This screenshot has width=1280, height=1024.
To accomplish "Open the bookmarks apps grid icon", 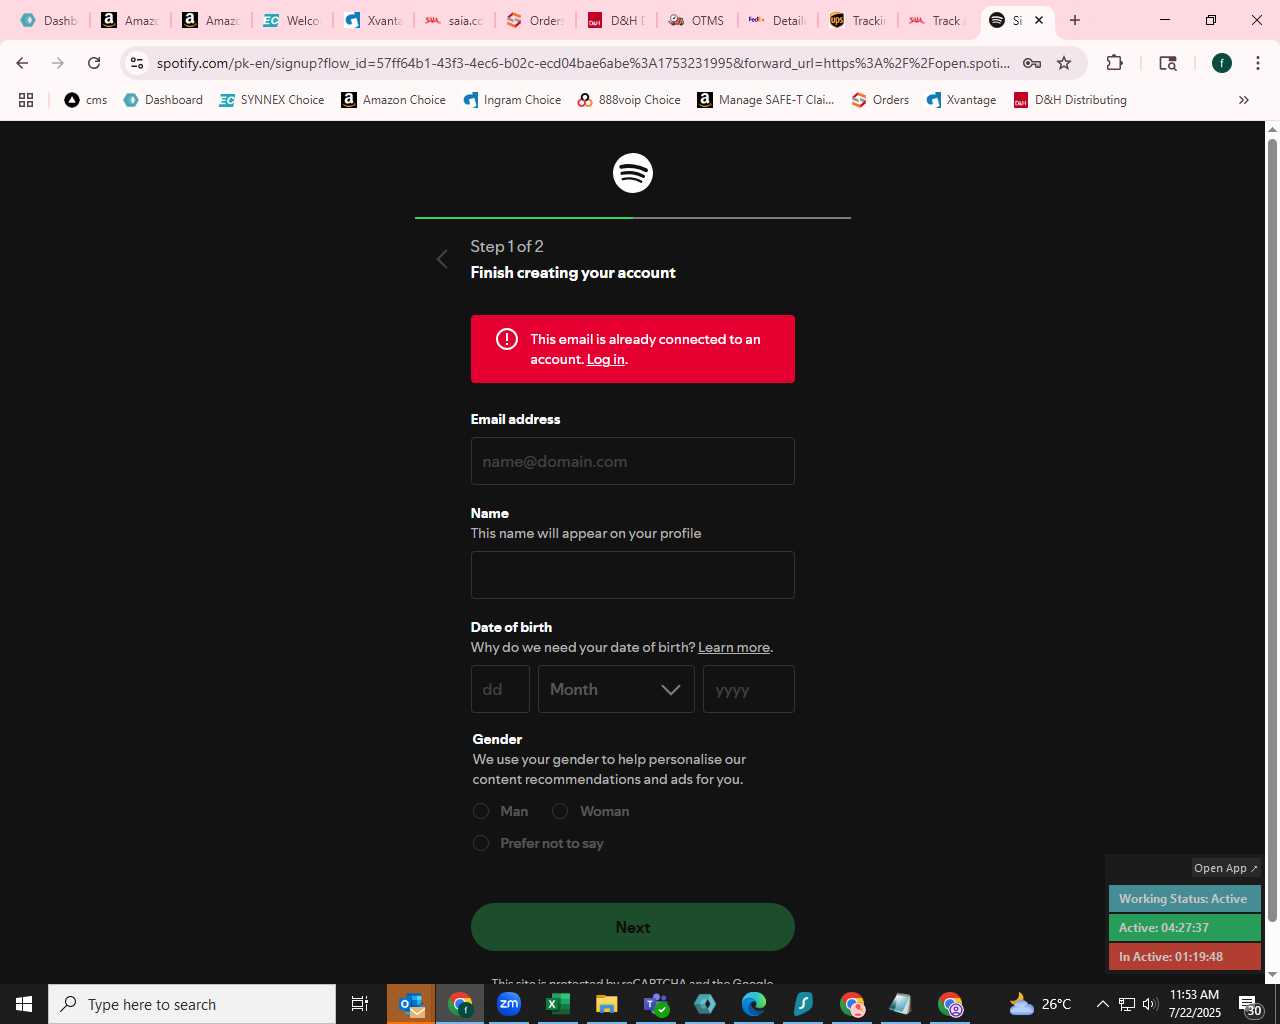I will (x=26, y=100).
